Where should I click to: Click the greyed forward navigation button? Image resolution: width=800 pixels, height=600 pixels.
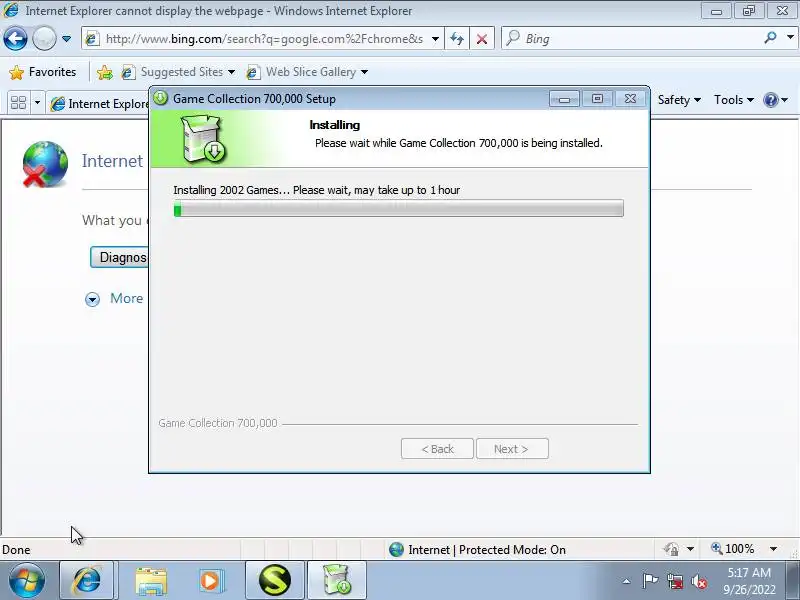coord(44,38)
